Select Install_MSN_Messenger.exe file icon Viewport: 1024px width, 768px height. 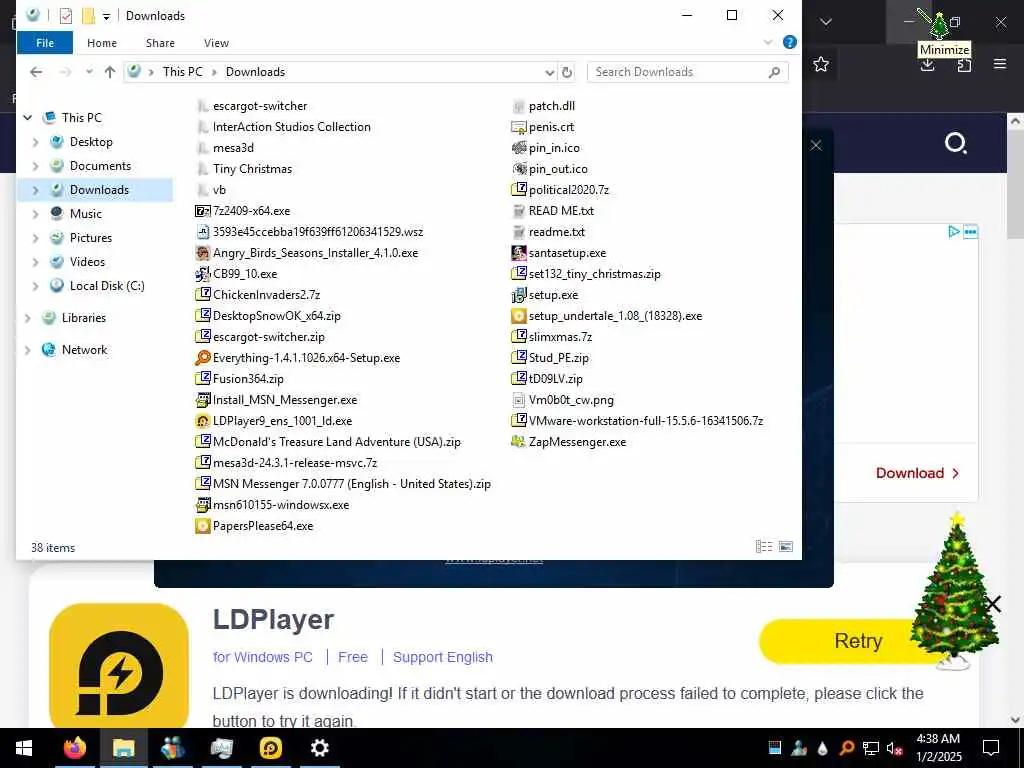pos(203,400)
